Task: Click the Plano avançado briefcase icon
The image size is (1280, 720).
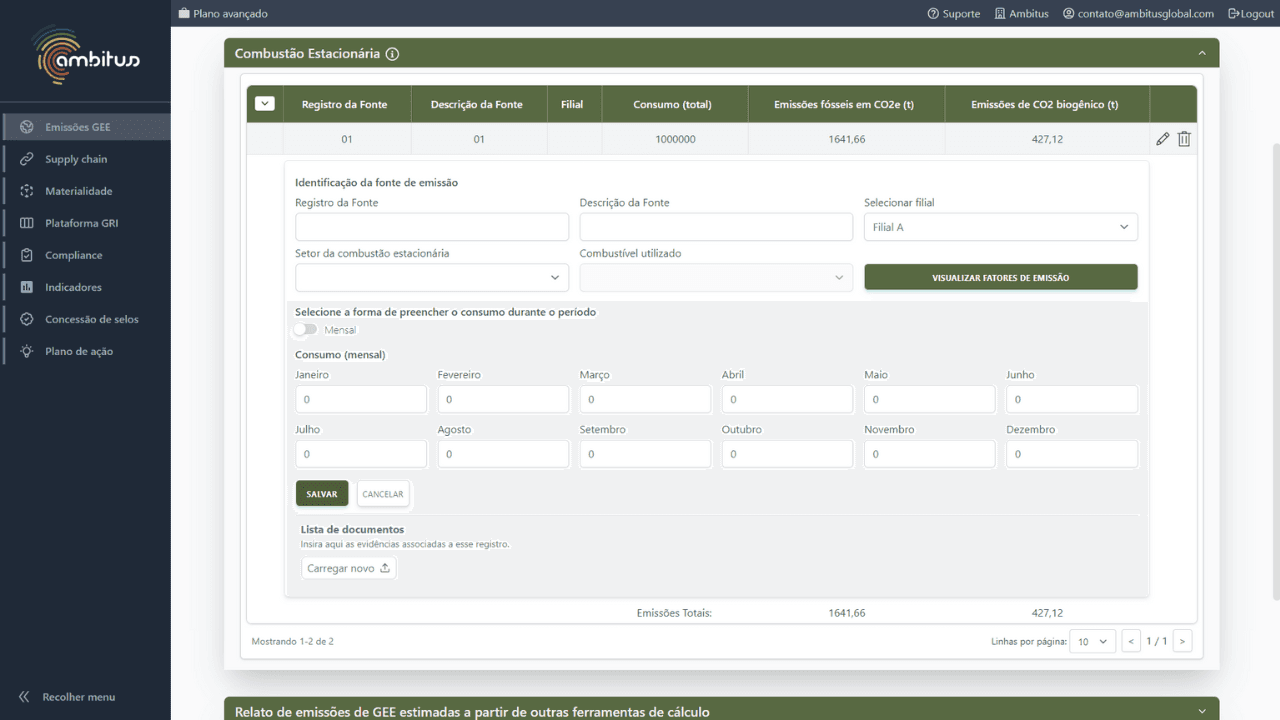Action: (x=184, y=13)
